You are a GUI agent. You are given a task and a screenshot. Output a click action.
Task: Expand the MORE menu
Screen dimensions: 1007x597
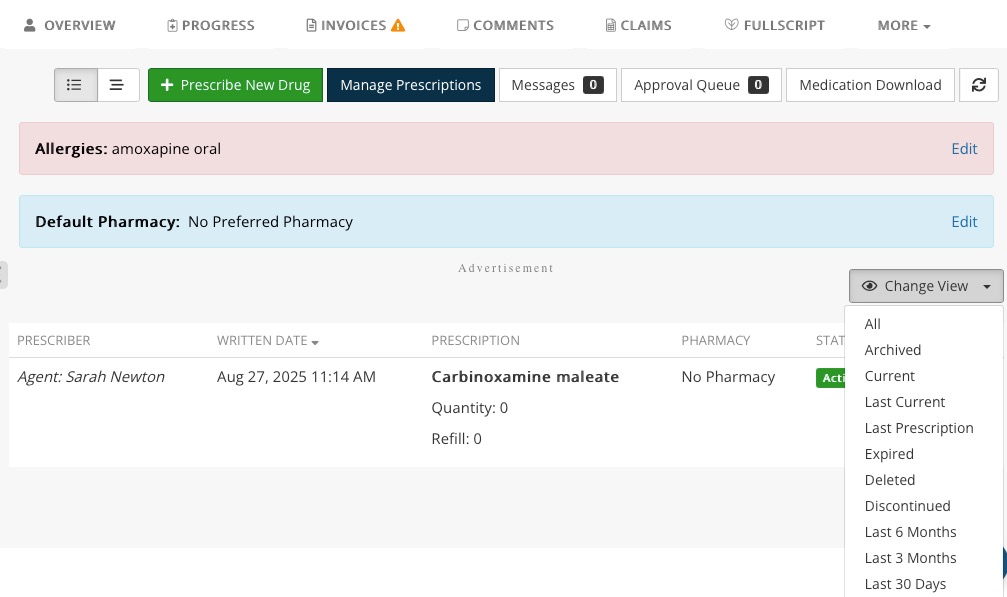click(x=904, y=26)
